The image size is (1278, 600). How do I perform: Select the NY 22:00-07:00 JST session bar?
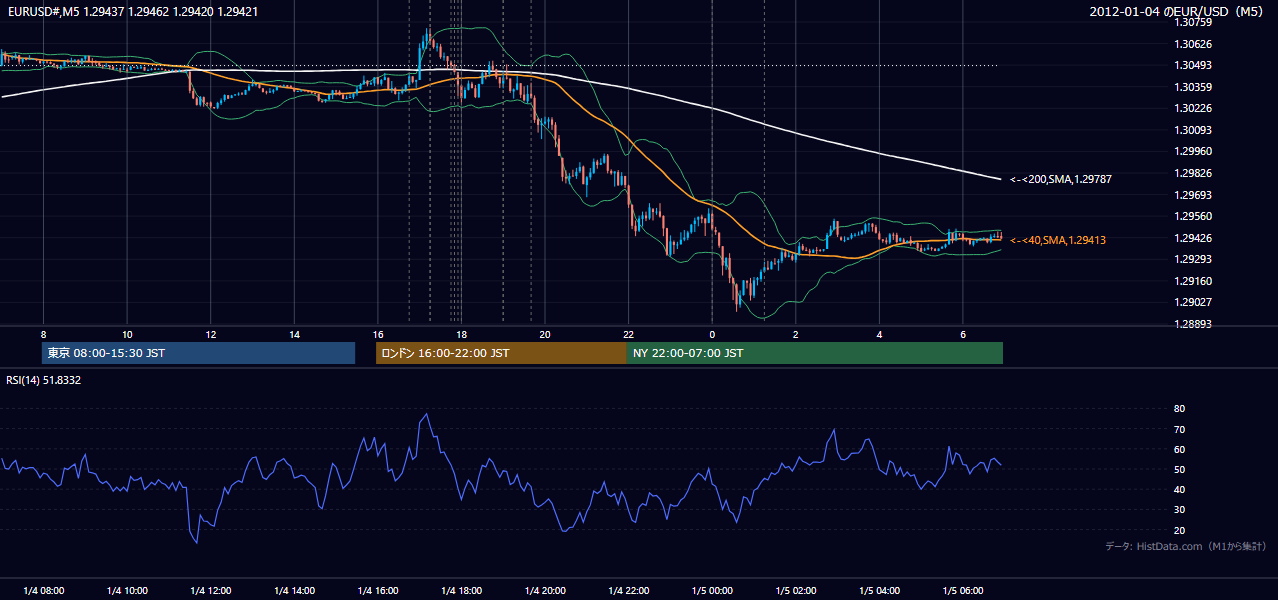pos(814,353)
